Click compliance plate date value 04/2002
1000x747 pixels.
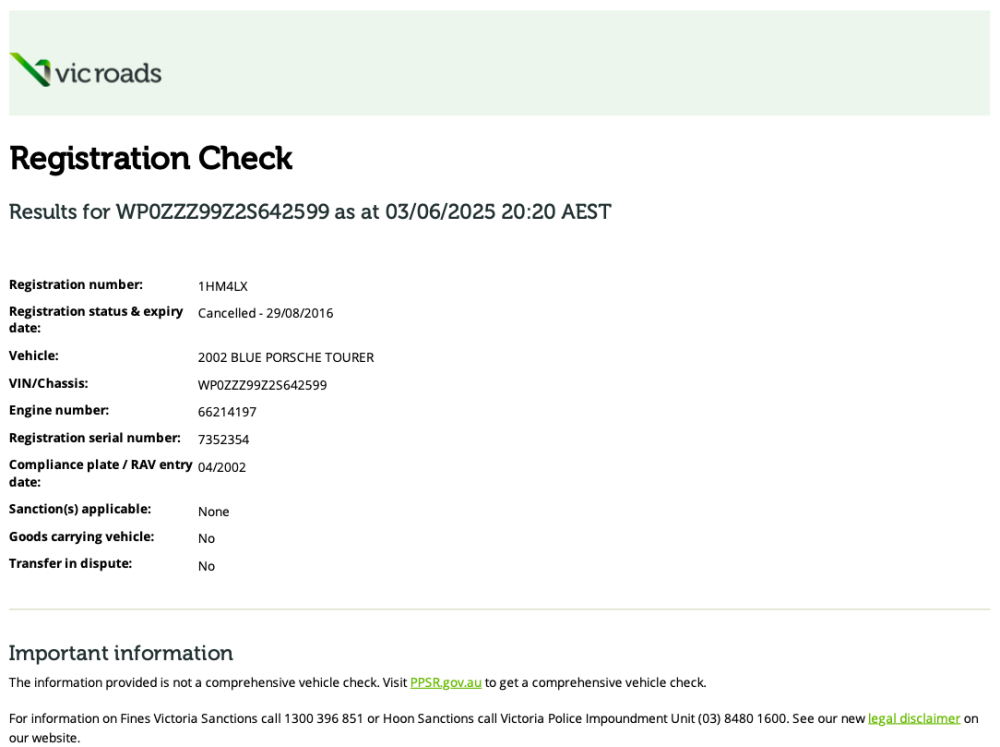click(222, 468)
